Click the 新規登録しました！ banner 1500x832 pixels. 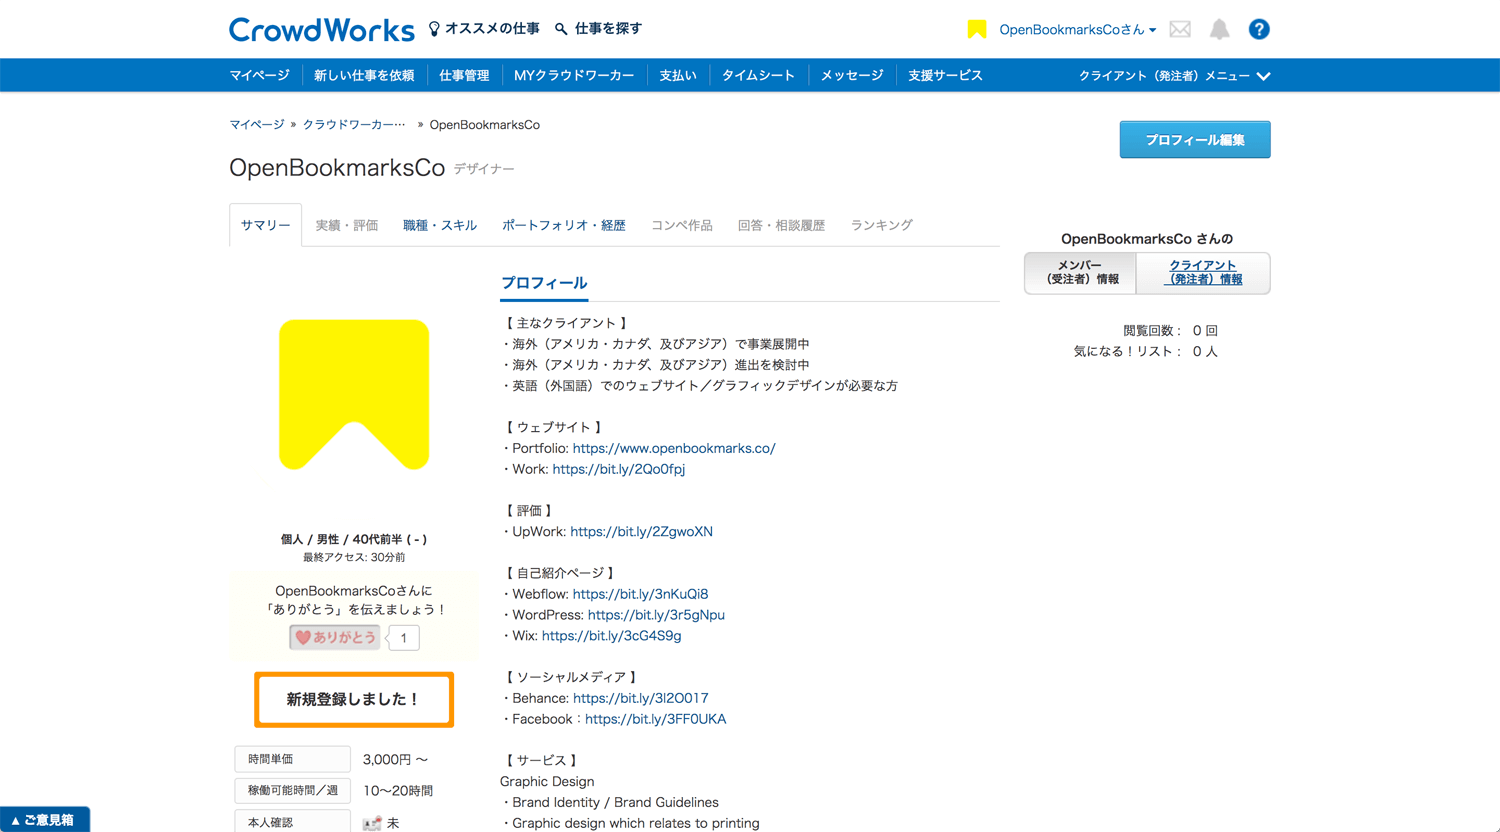(x=354, y=699)
